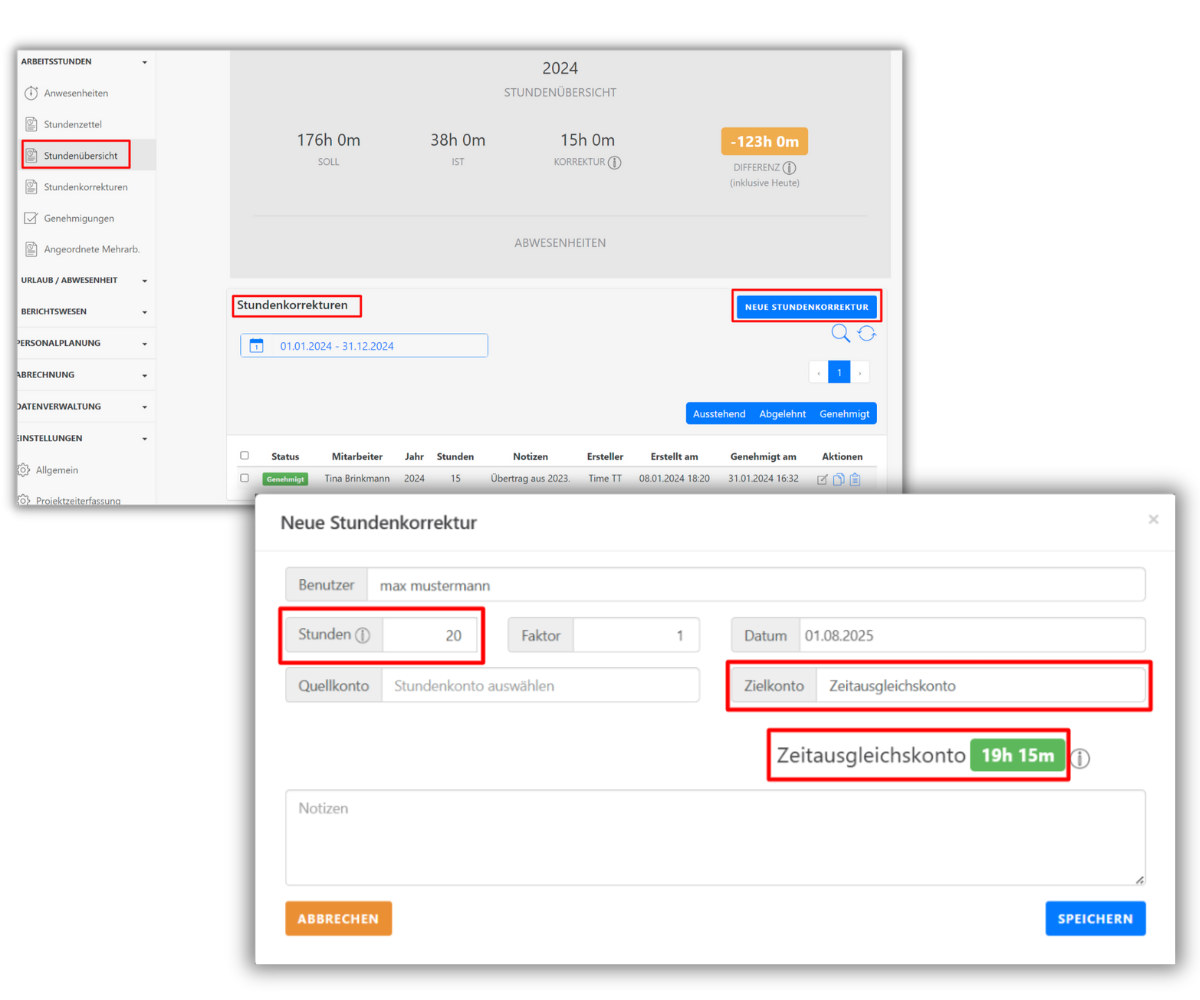Click the refresh icon beside the search icon

(x=867, y=334)
